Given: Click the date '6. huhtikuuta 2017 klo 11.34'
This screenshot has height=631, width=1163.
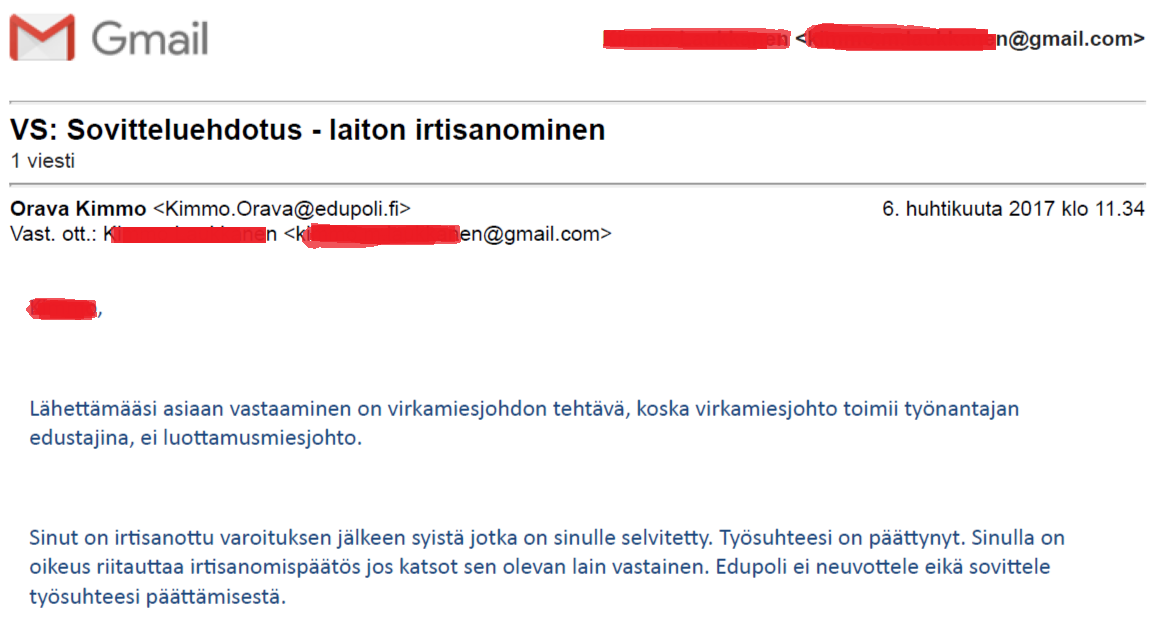Looking at the screenshot, I should tap(1012, 209).
